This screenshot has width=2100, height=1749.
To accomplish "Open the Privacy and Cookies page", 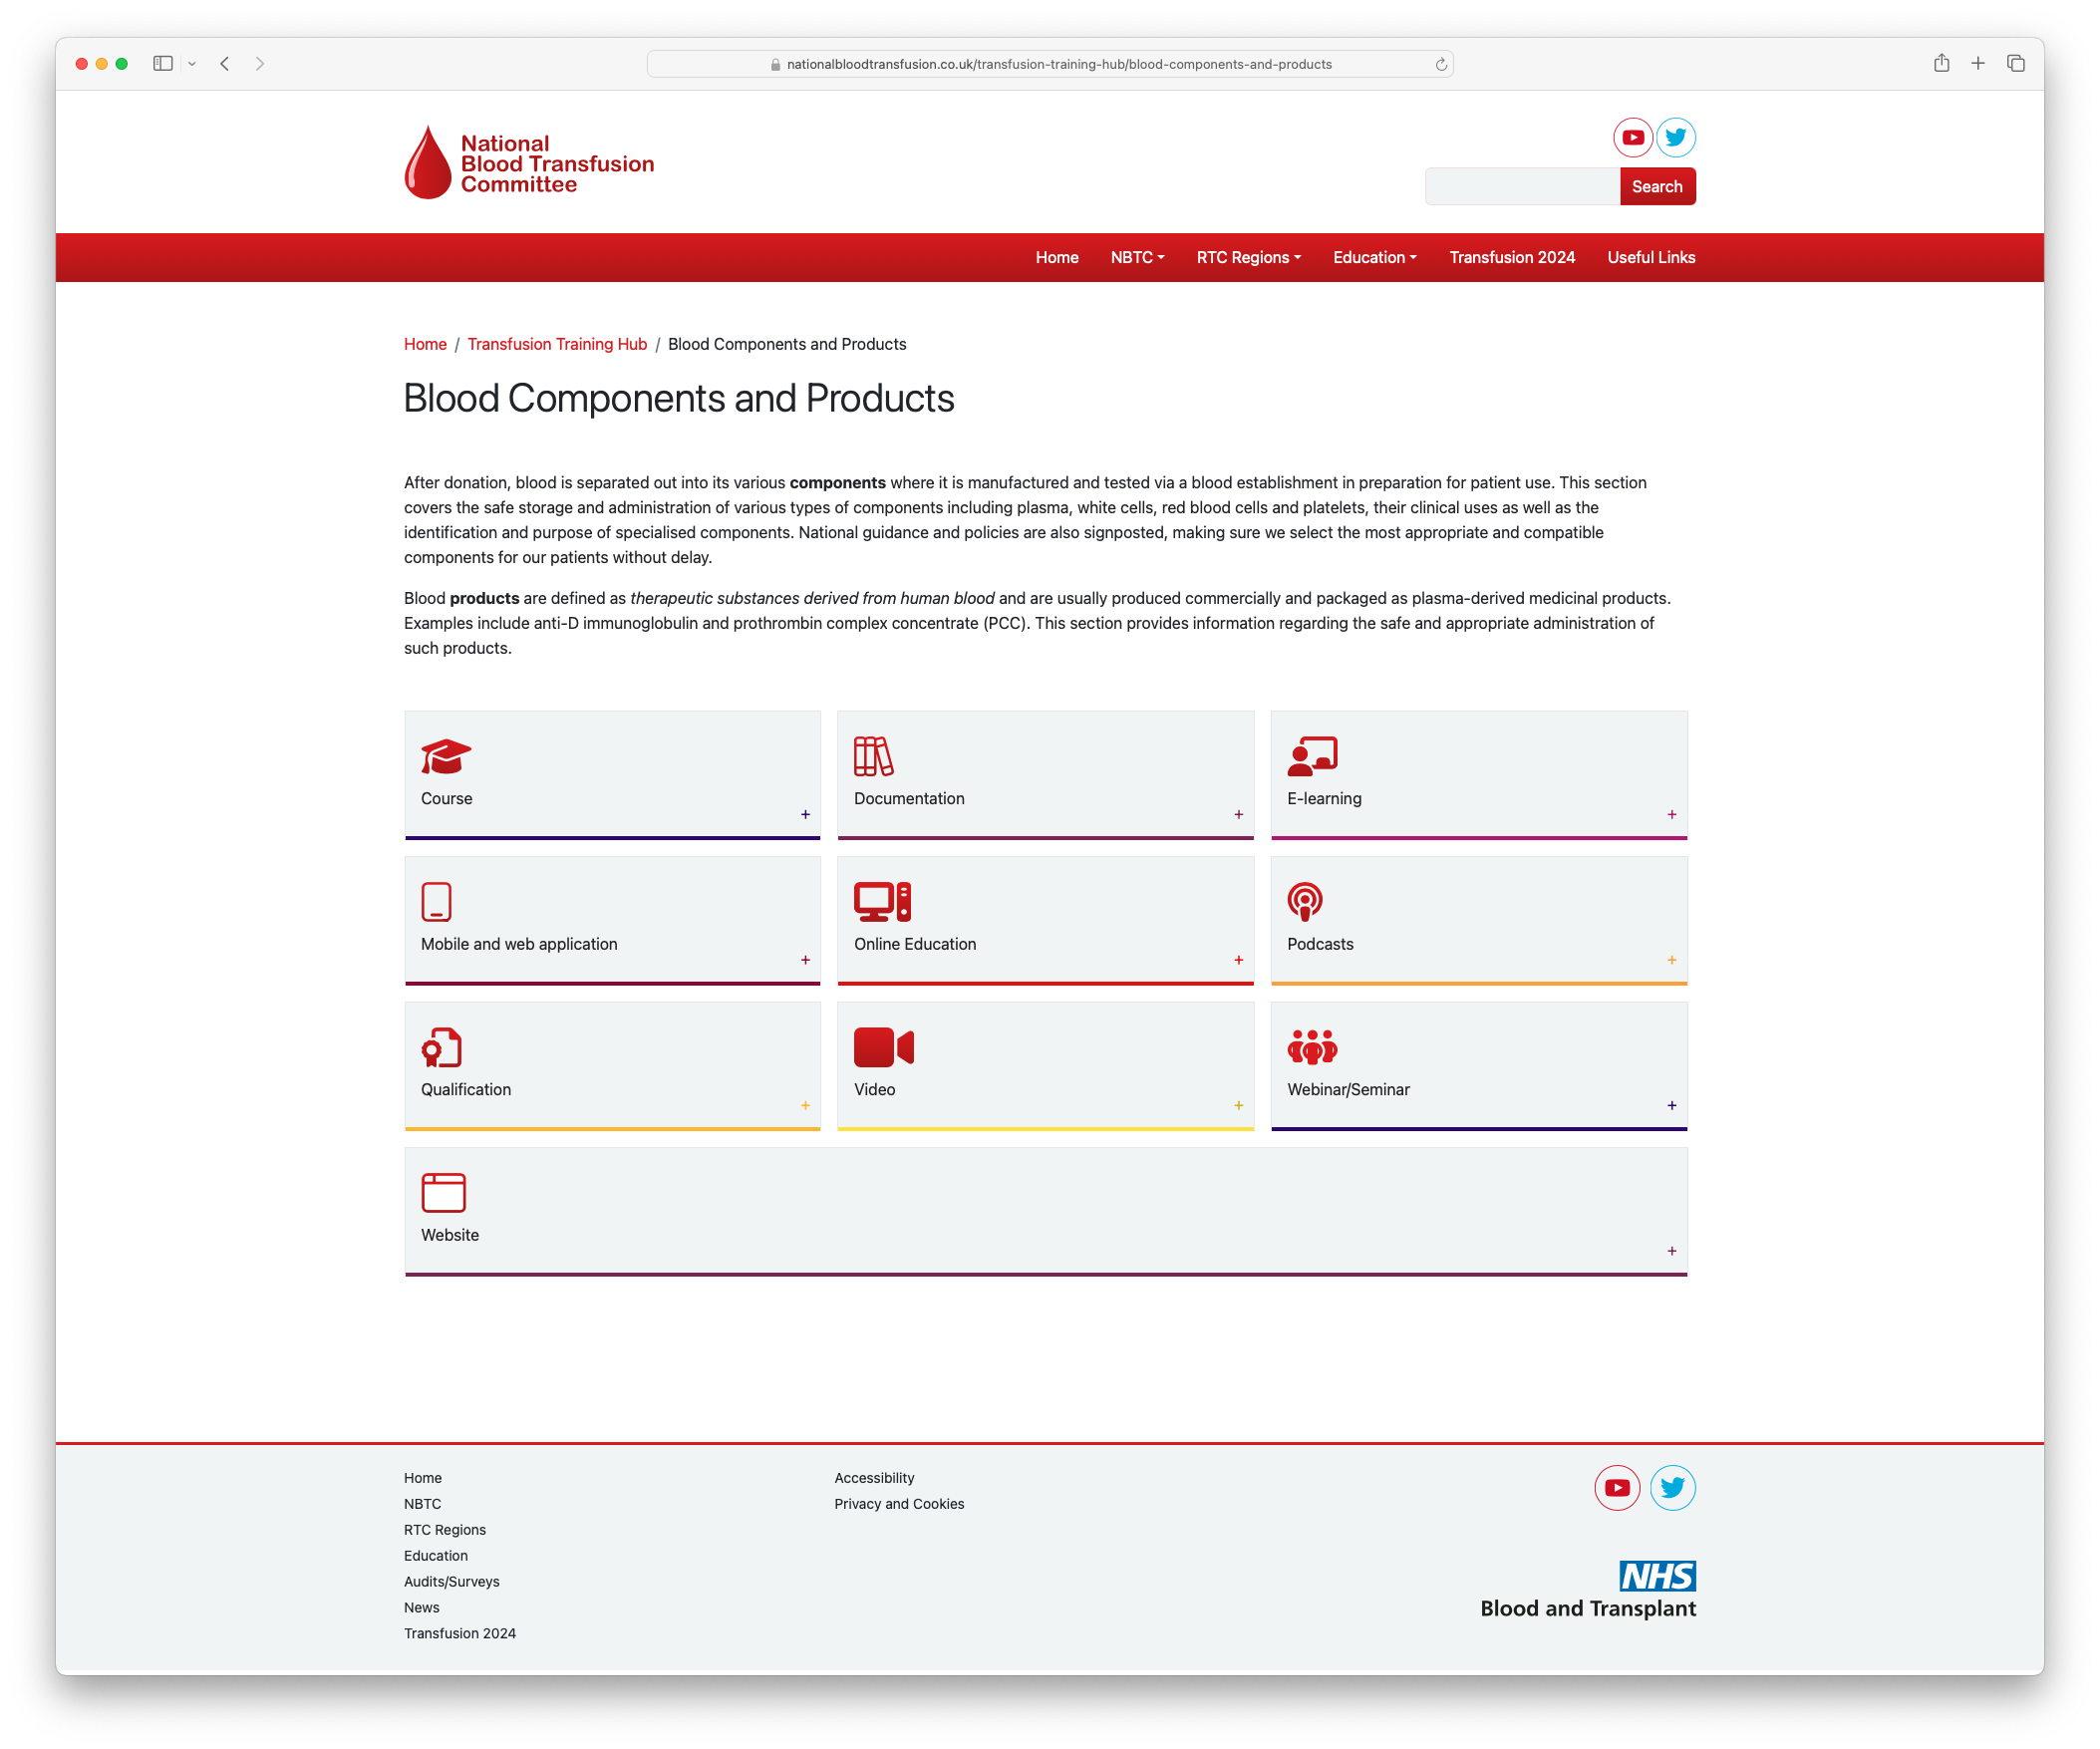I will pyautogui.click(x=898, y=1503).
